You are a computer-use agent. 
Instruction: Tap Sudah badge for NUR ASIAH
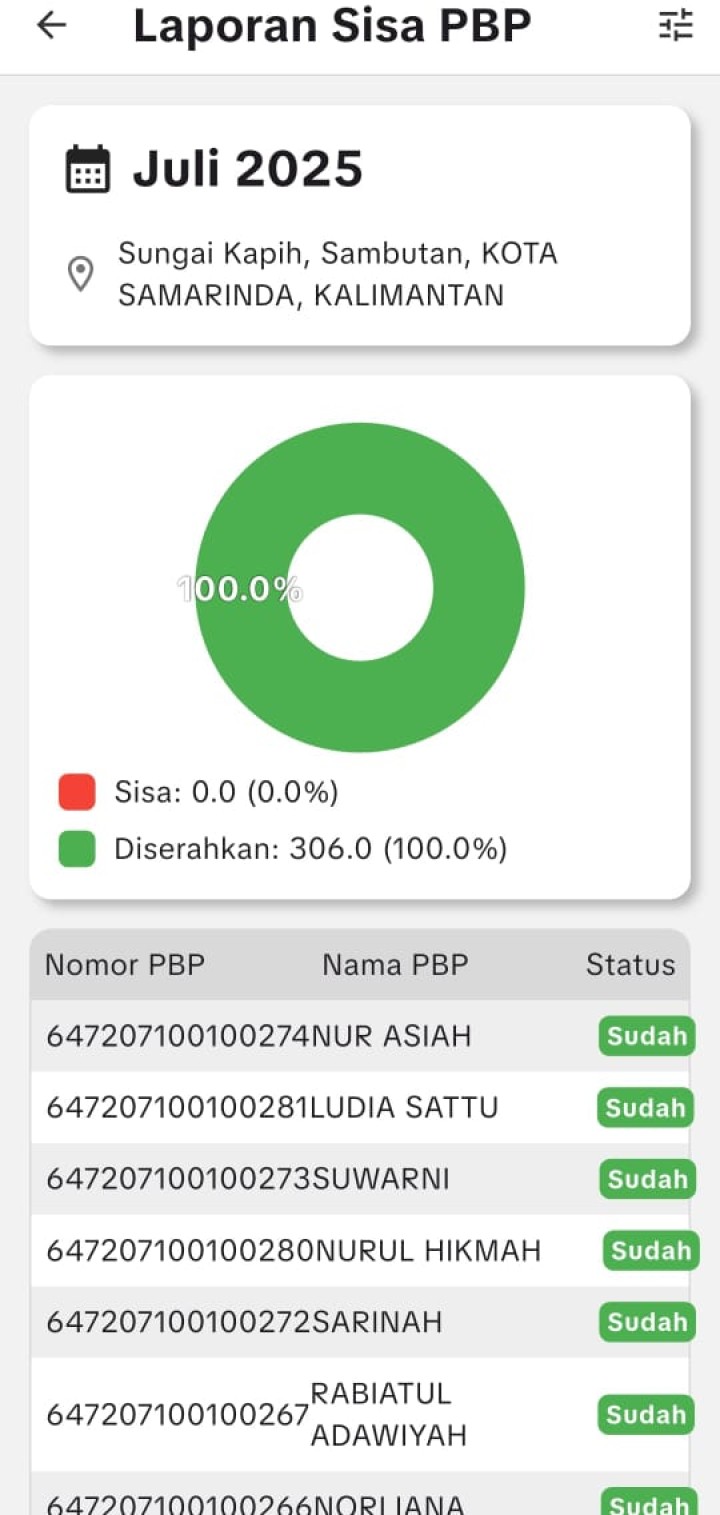(x=646, y=1036)
